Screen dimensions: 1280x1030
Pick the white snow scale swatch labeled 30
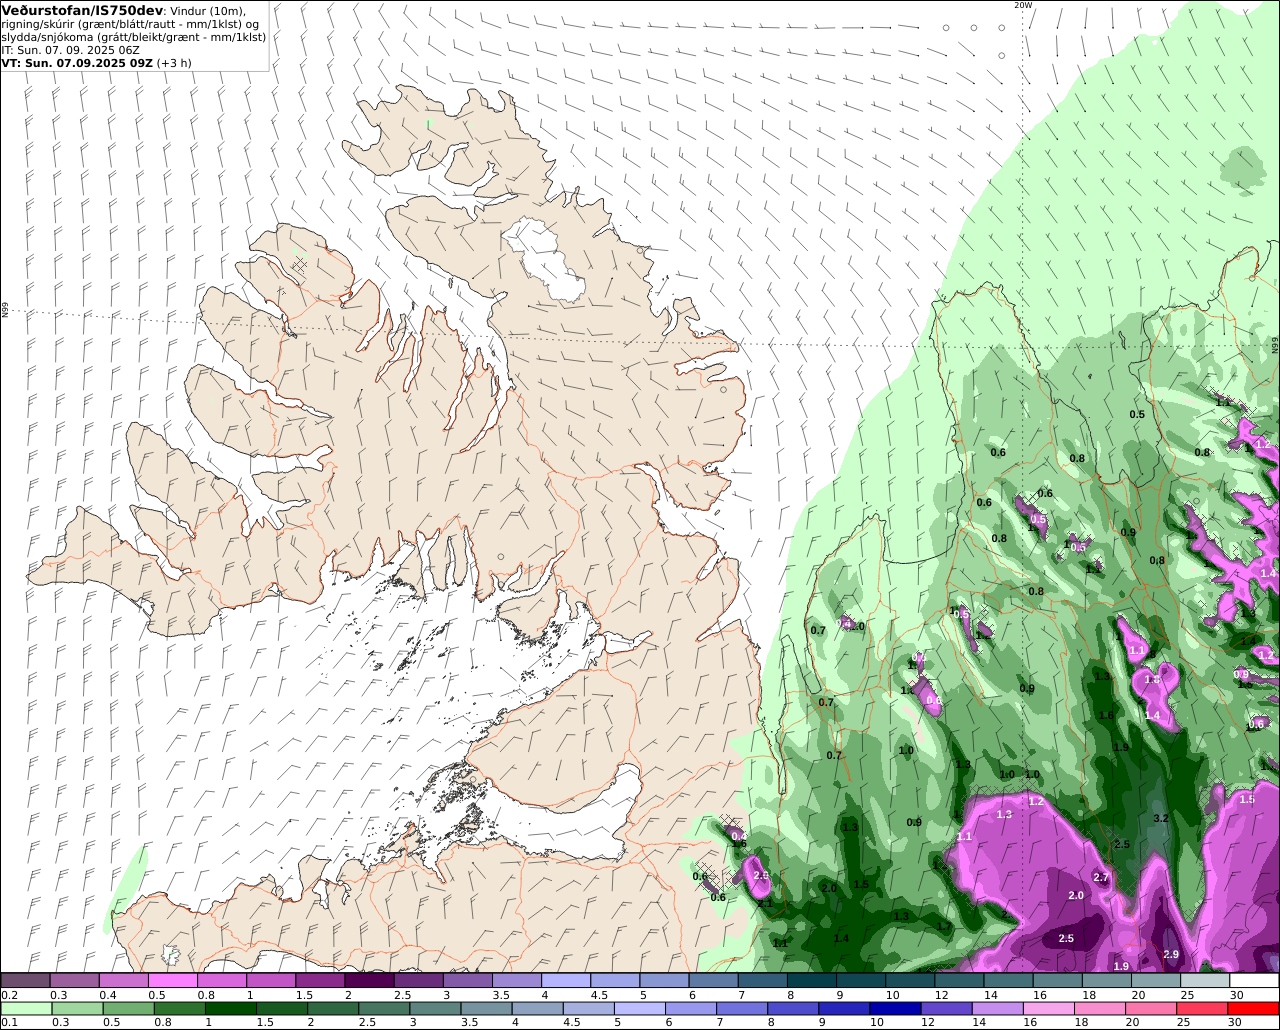click(x=1255, y=981)
